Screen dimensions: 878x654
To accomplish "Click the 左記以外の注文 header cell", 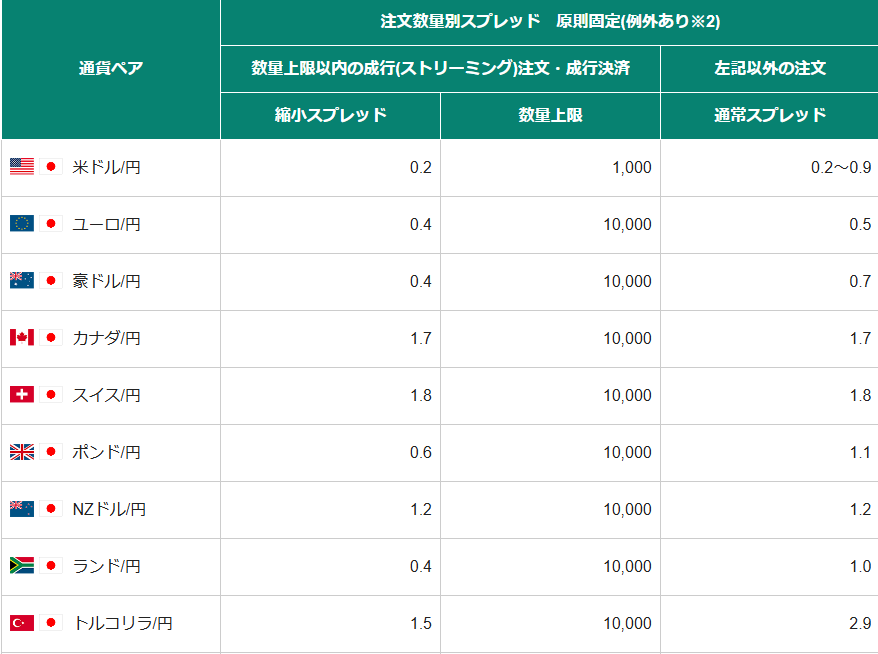I will point(769,69).
